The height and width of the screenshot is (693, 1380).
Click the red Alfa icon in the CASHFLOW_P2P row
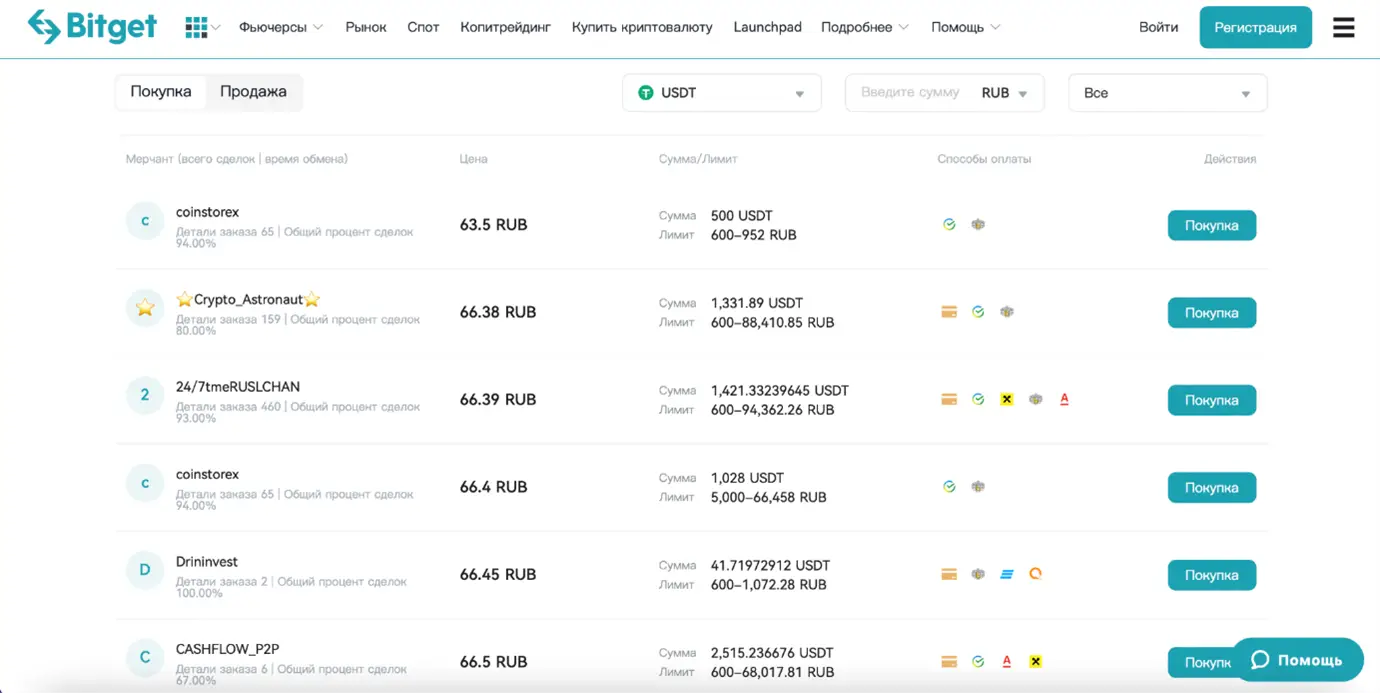pyautogui.click(x=1007, y=662)
